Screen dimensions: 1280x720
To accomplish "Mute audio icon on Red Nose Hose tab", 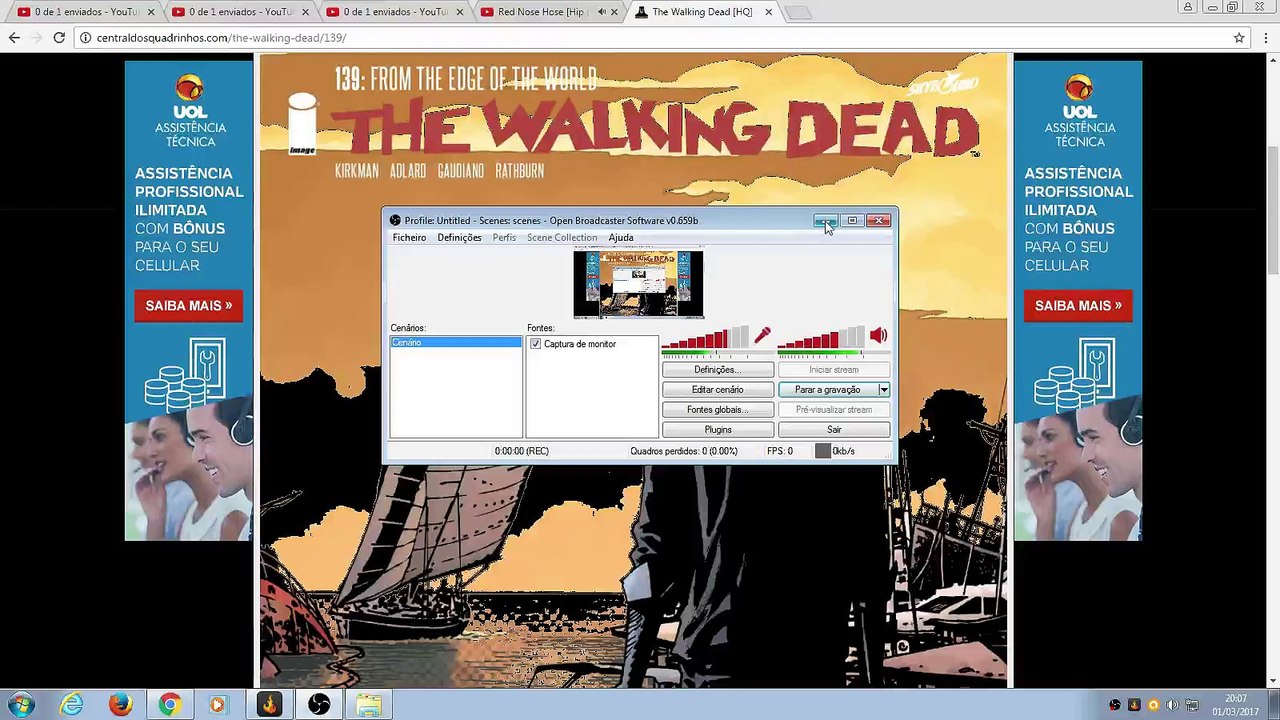I will [x=602, y=12].
